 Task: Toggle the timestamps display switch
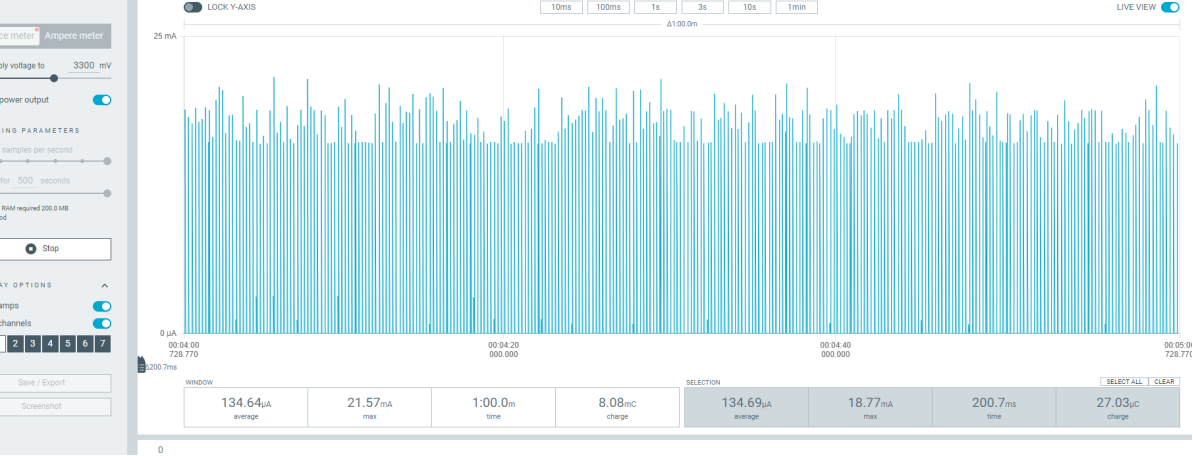(x=102, y=306)
